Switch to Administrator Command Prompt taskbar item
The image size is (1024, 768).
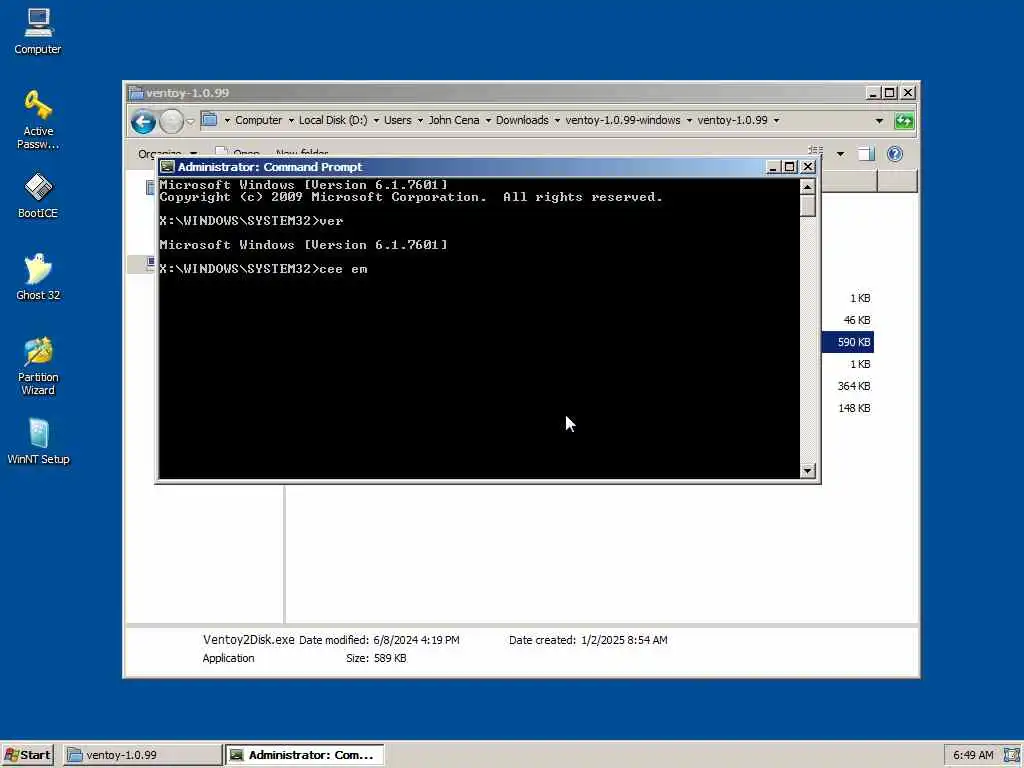click(305, 755)
